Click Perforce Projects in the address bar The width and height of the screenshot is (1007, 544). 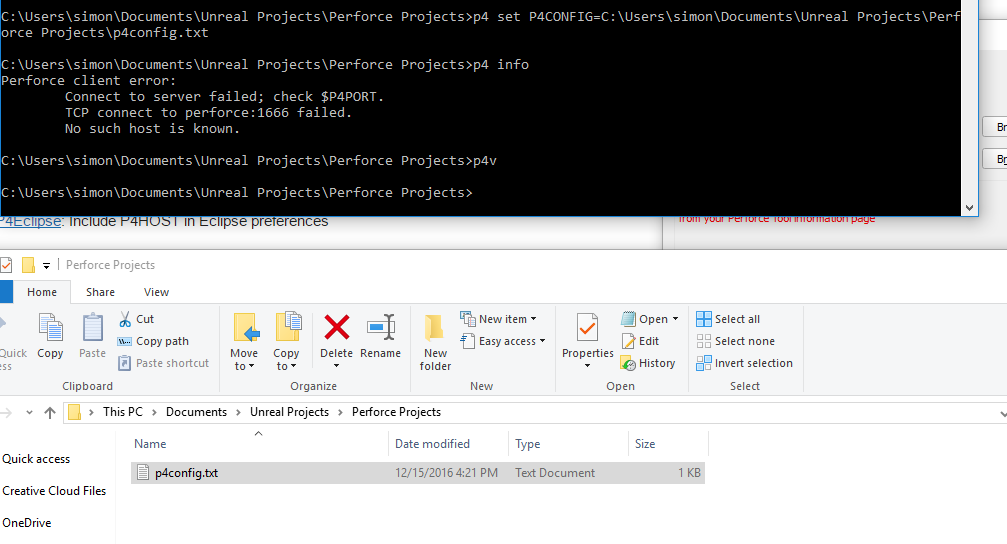pos(396,412)
